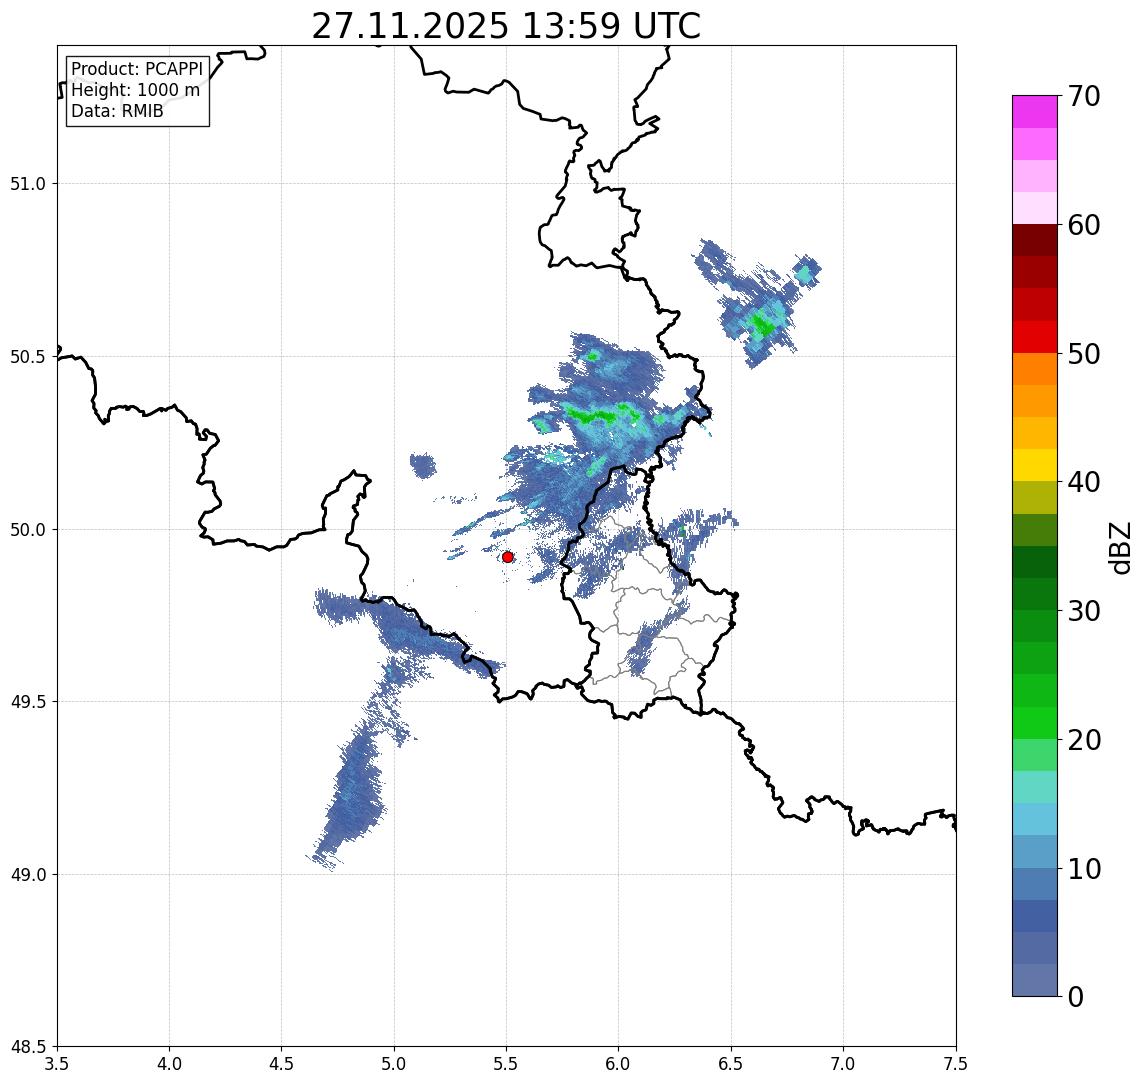Click the title timestamp 27.11.2025 13:59 UTC
Viewport: 1145px width, 1084px height.
click(x=506, y=26)
